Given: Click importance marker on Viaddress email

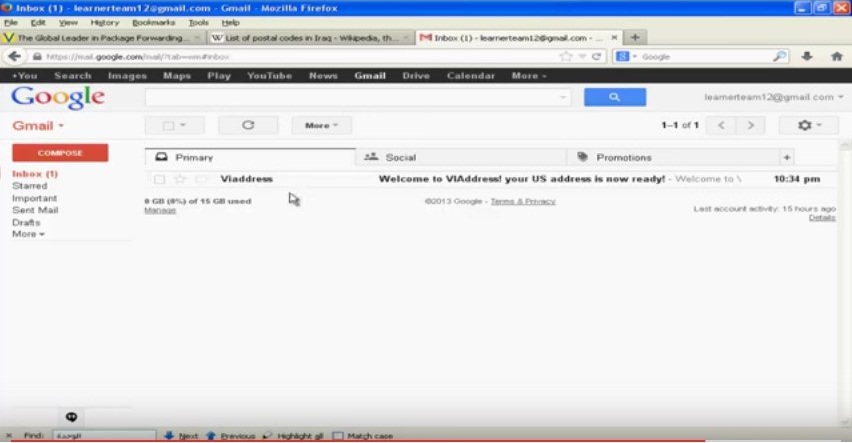Looking at the screenshot, I should tap(201, 179).
